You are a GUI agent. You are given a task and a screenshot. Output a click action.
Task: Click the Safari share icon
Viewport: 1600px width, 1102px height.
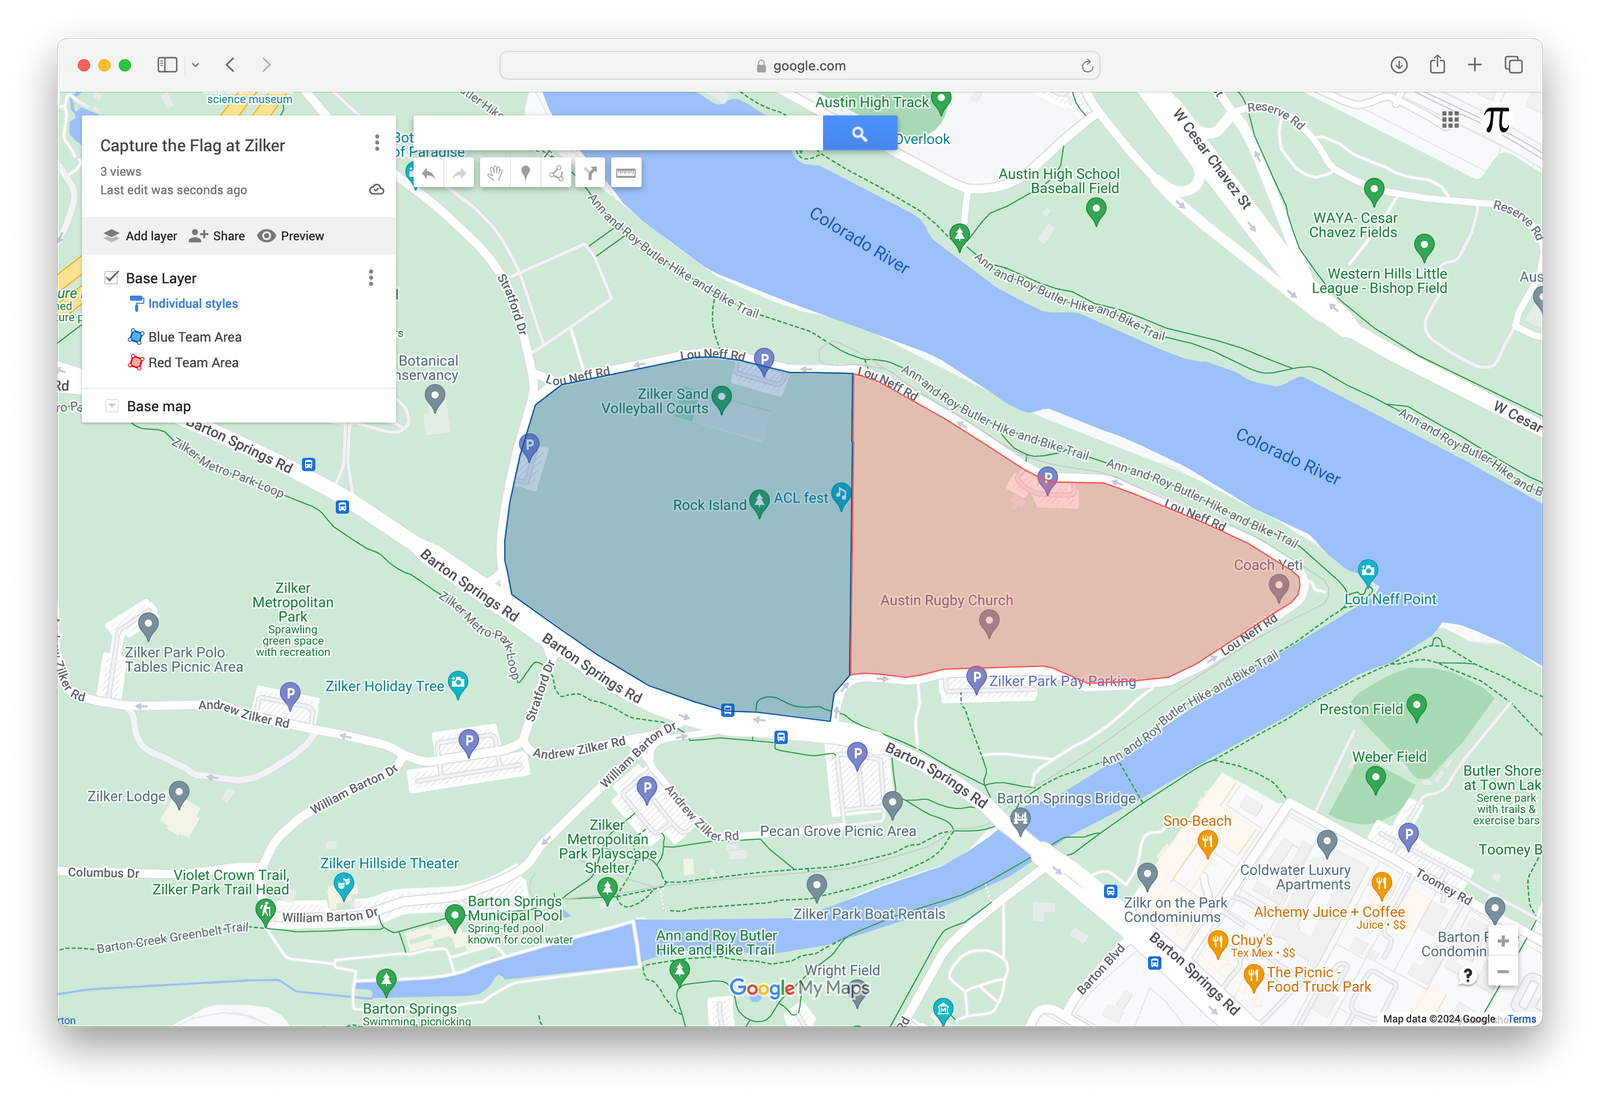1437,64
